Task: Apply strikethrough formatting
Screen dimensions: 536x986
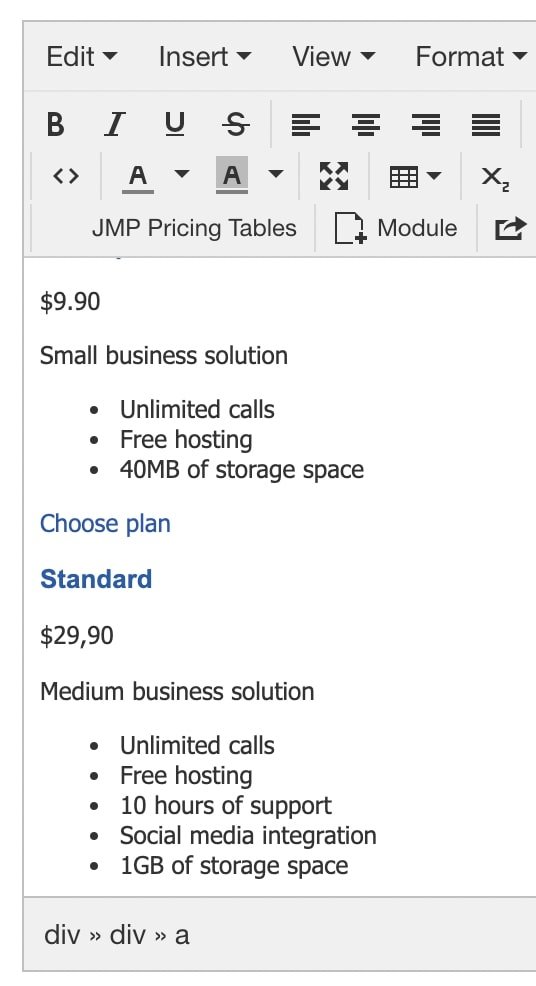Action: pyautogui.click(x=235, y=124)
